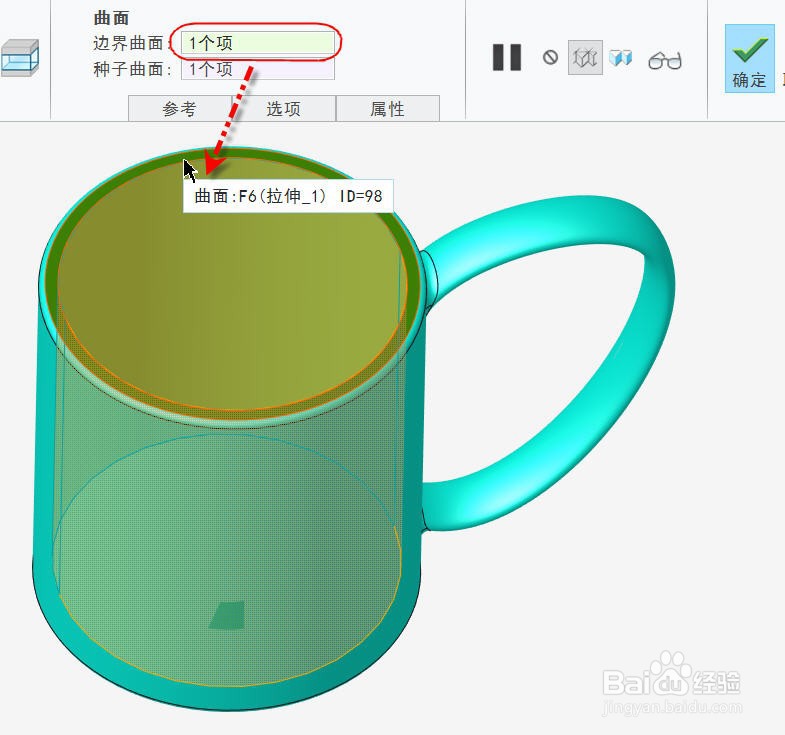Click the solid box feature icon
The width and height of the screenshot is (785, 735).
pyautogui.click(x=20, y=58)
